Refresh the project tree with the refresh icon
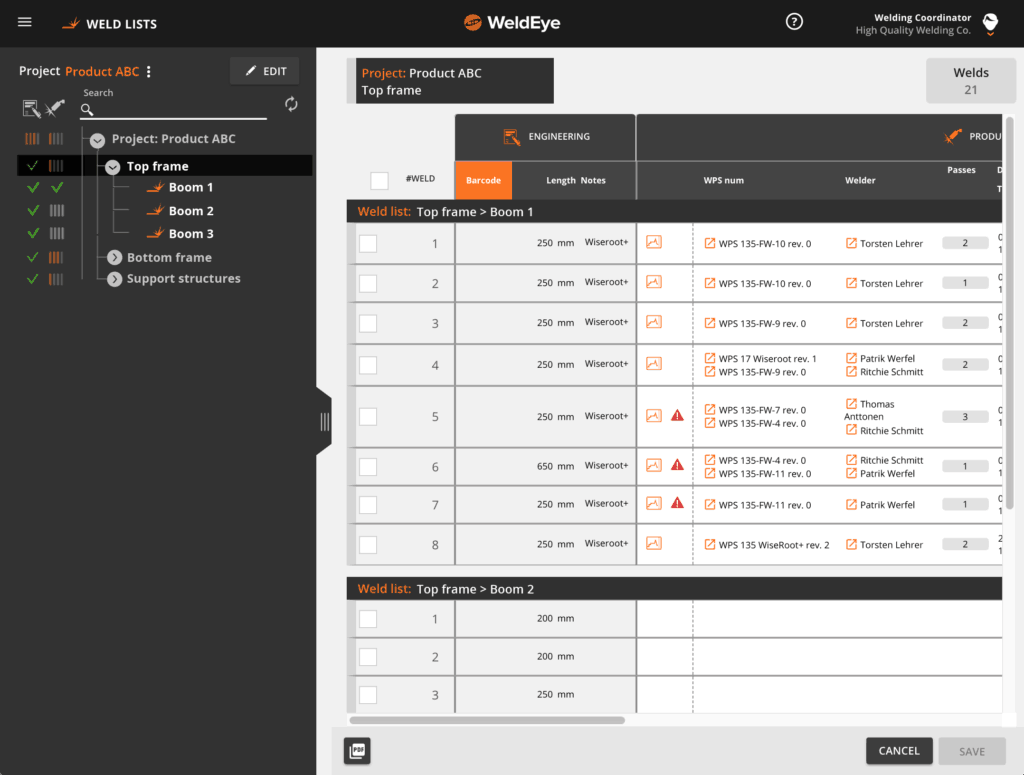Image resolution: width=1024 pixels, height=775 pixels. click(289, 103)
